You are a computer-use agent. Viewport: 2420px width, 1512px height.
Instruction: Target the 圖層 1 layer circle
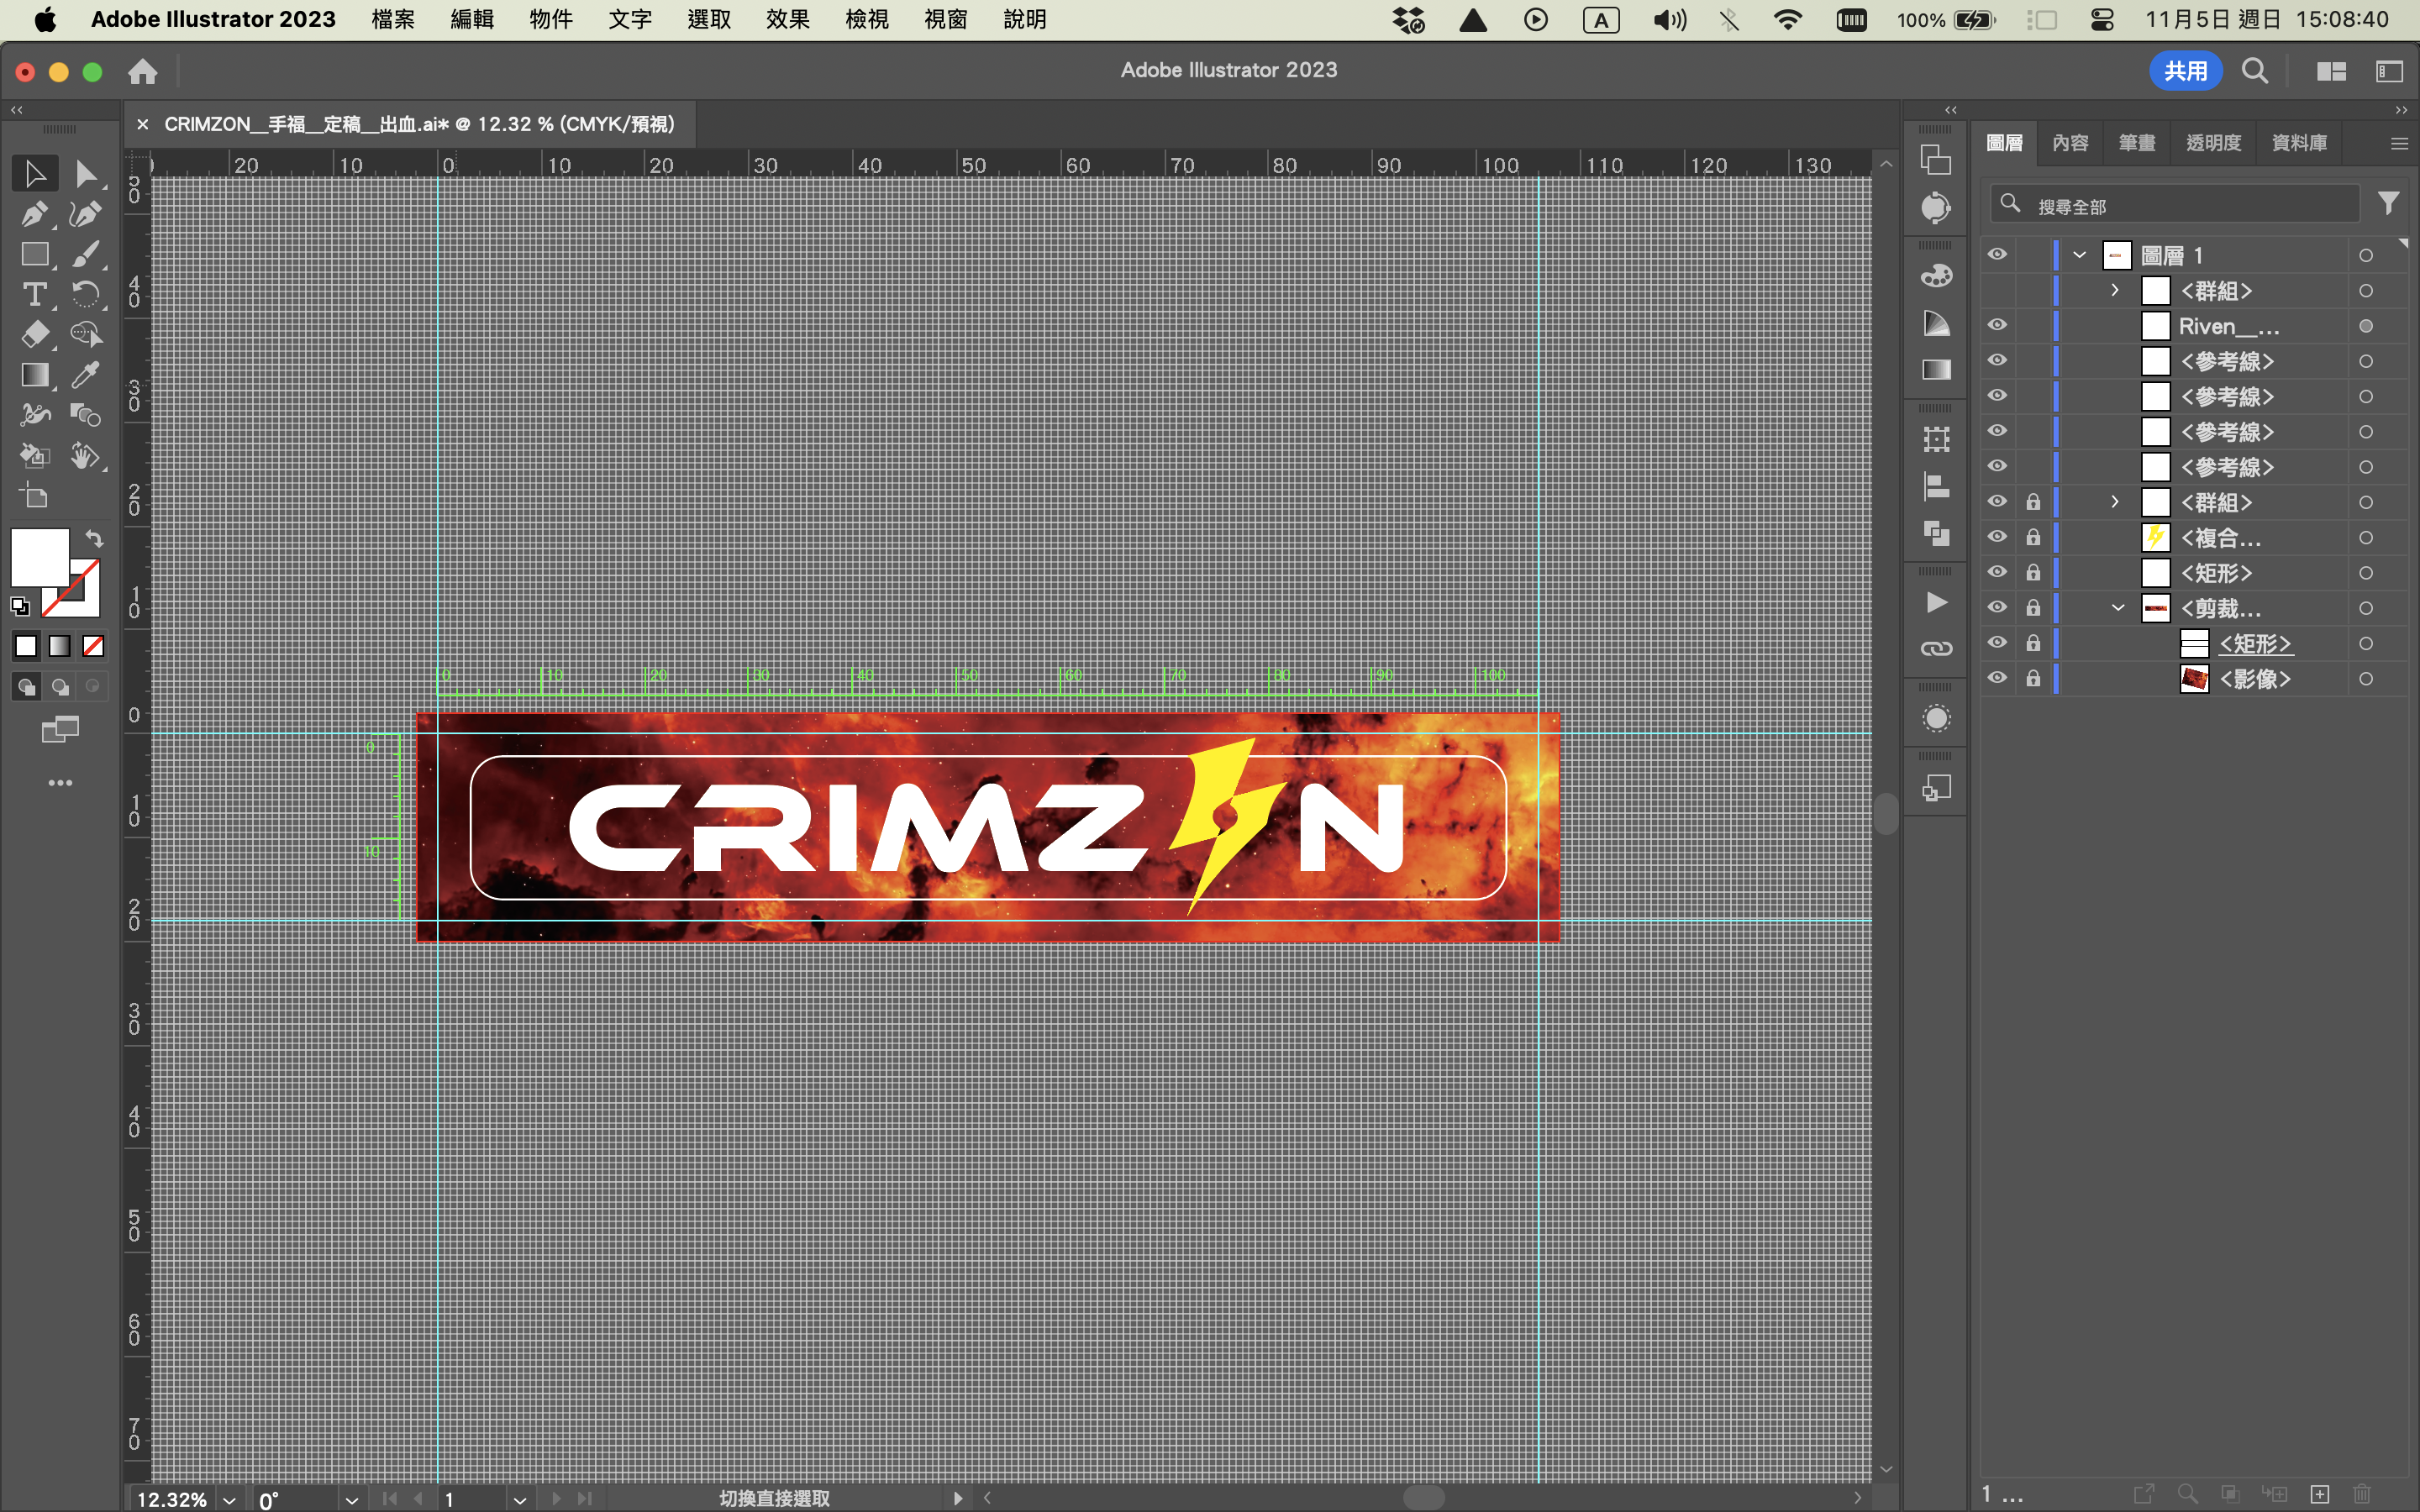point(2366,256)
